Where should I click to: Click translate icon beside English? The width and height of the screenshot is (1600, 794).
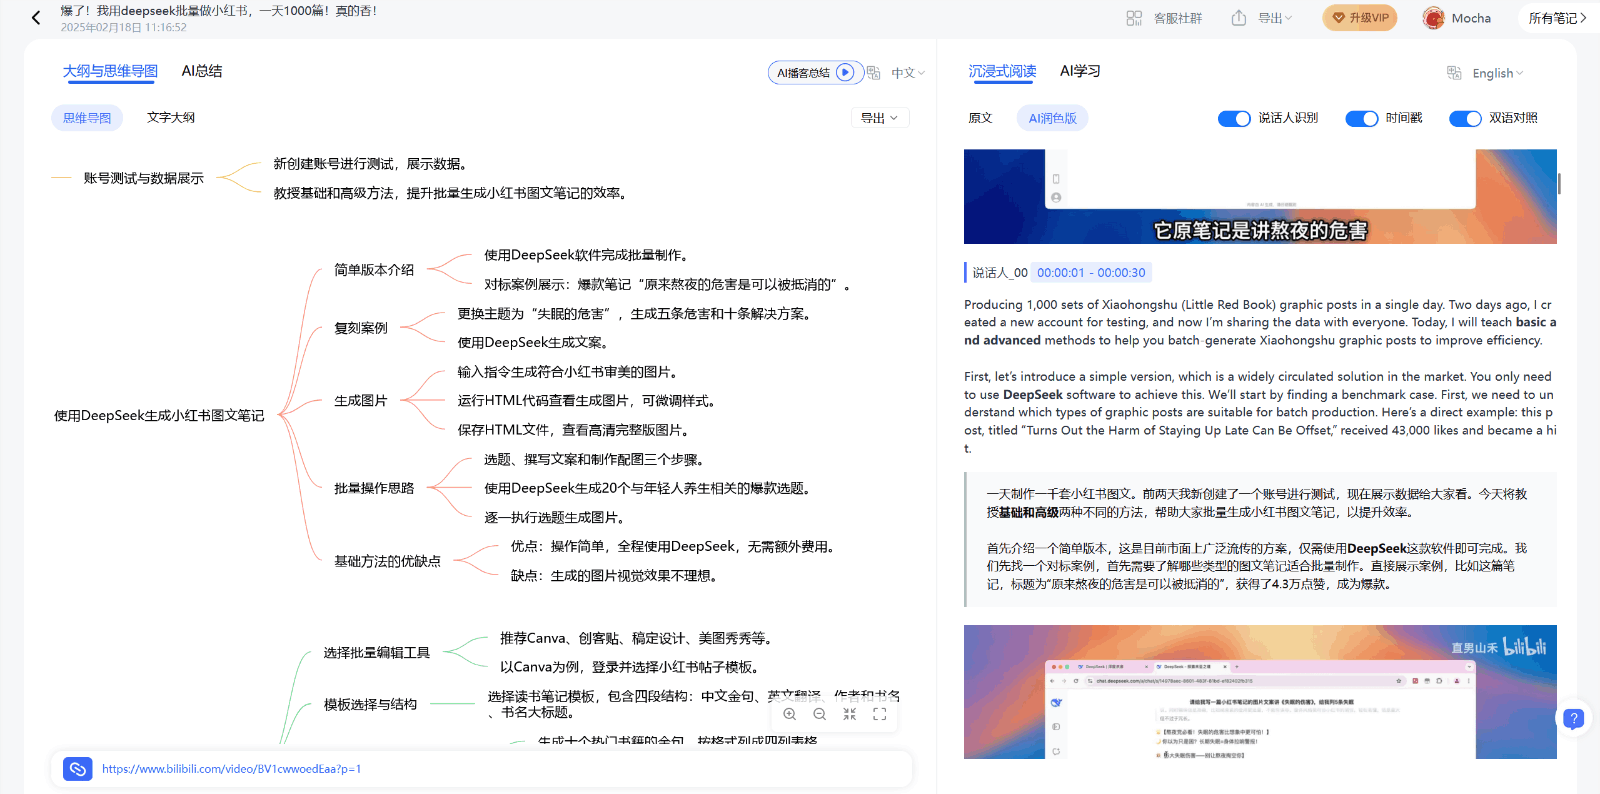1454,73
